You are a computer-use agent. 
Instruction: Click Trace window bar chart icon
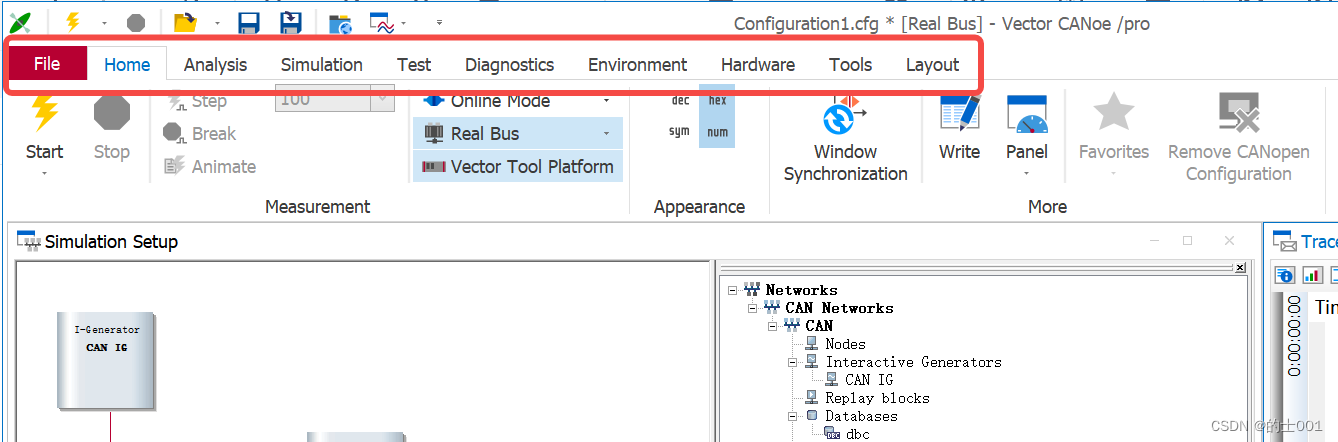pos(1312,275)
